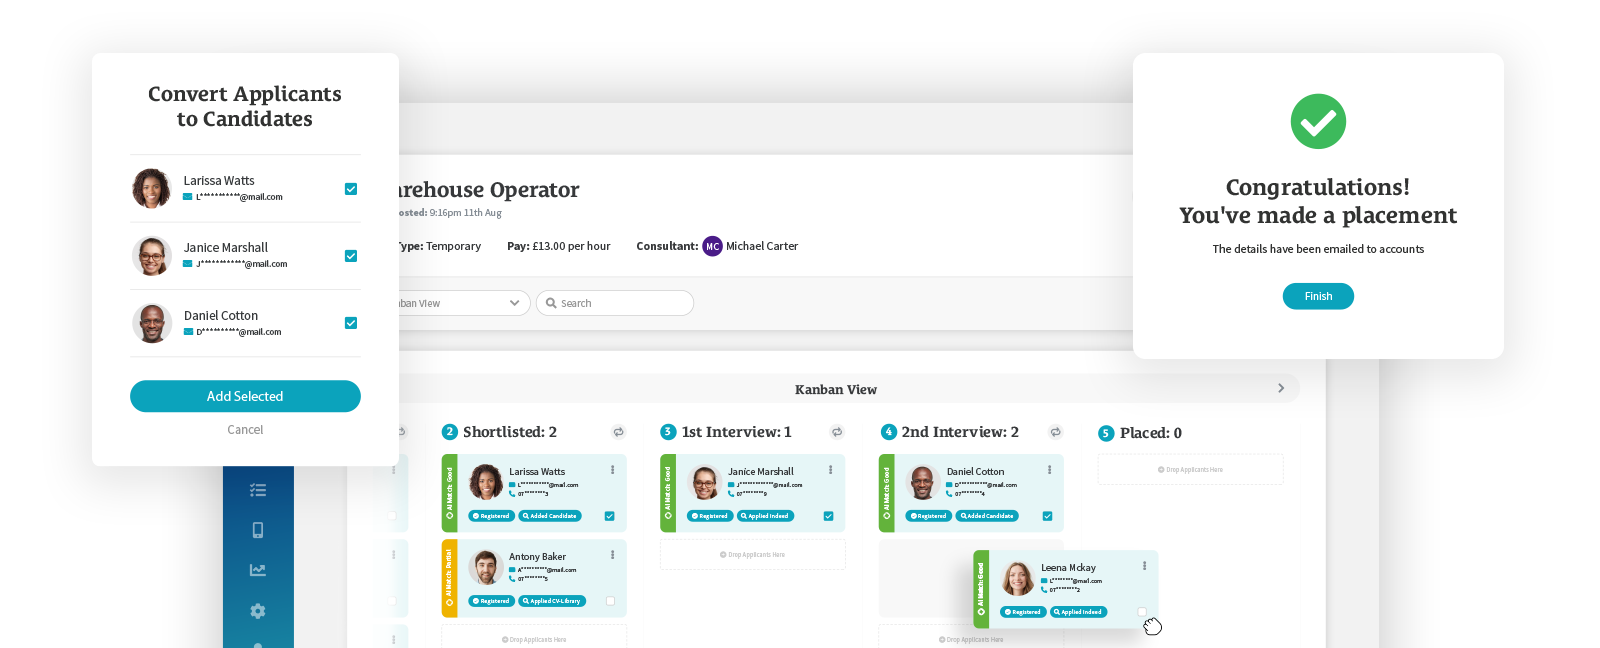Click the refresh icon beside 2nd Interview
The image size is (1600, 648).
point(1055,432)
